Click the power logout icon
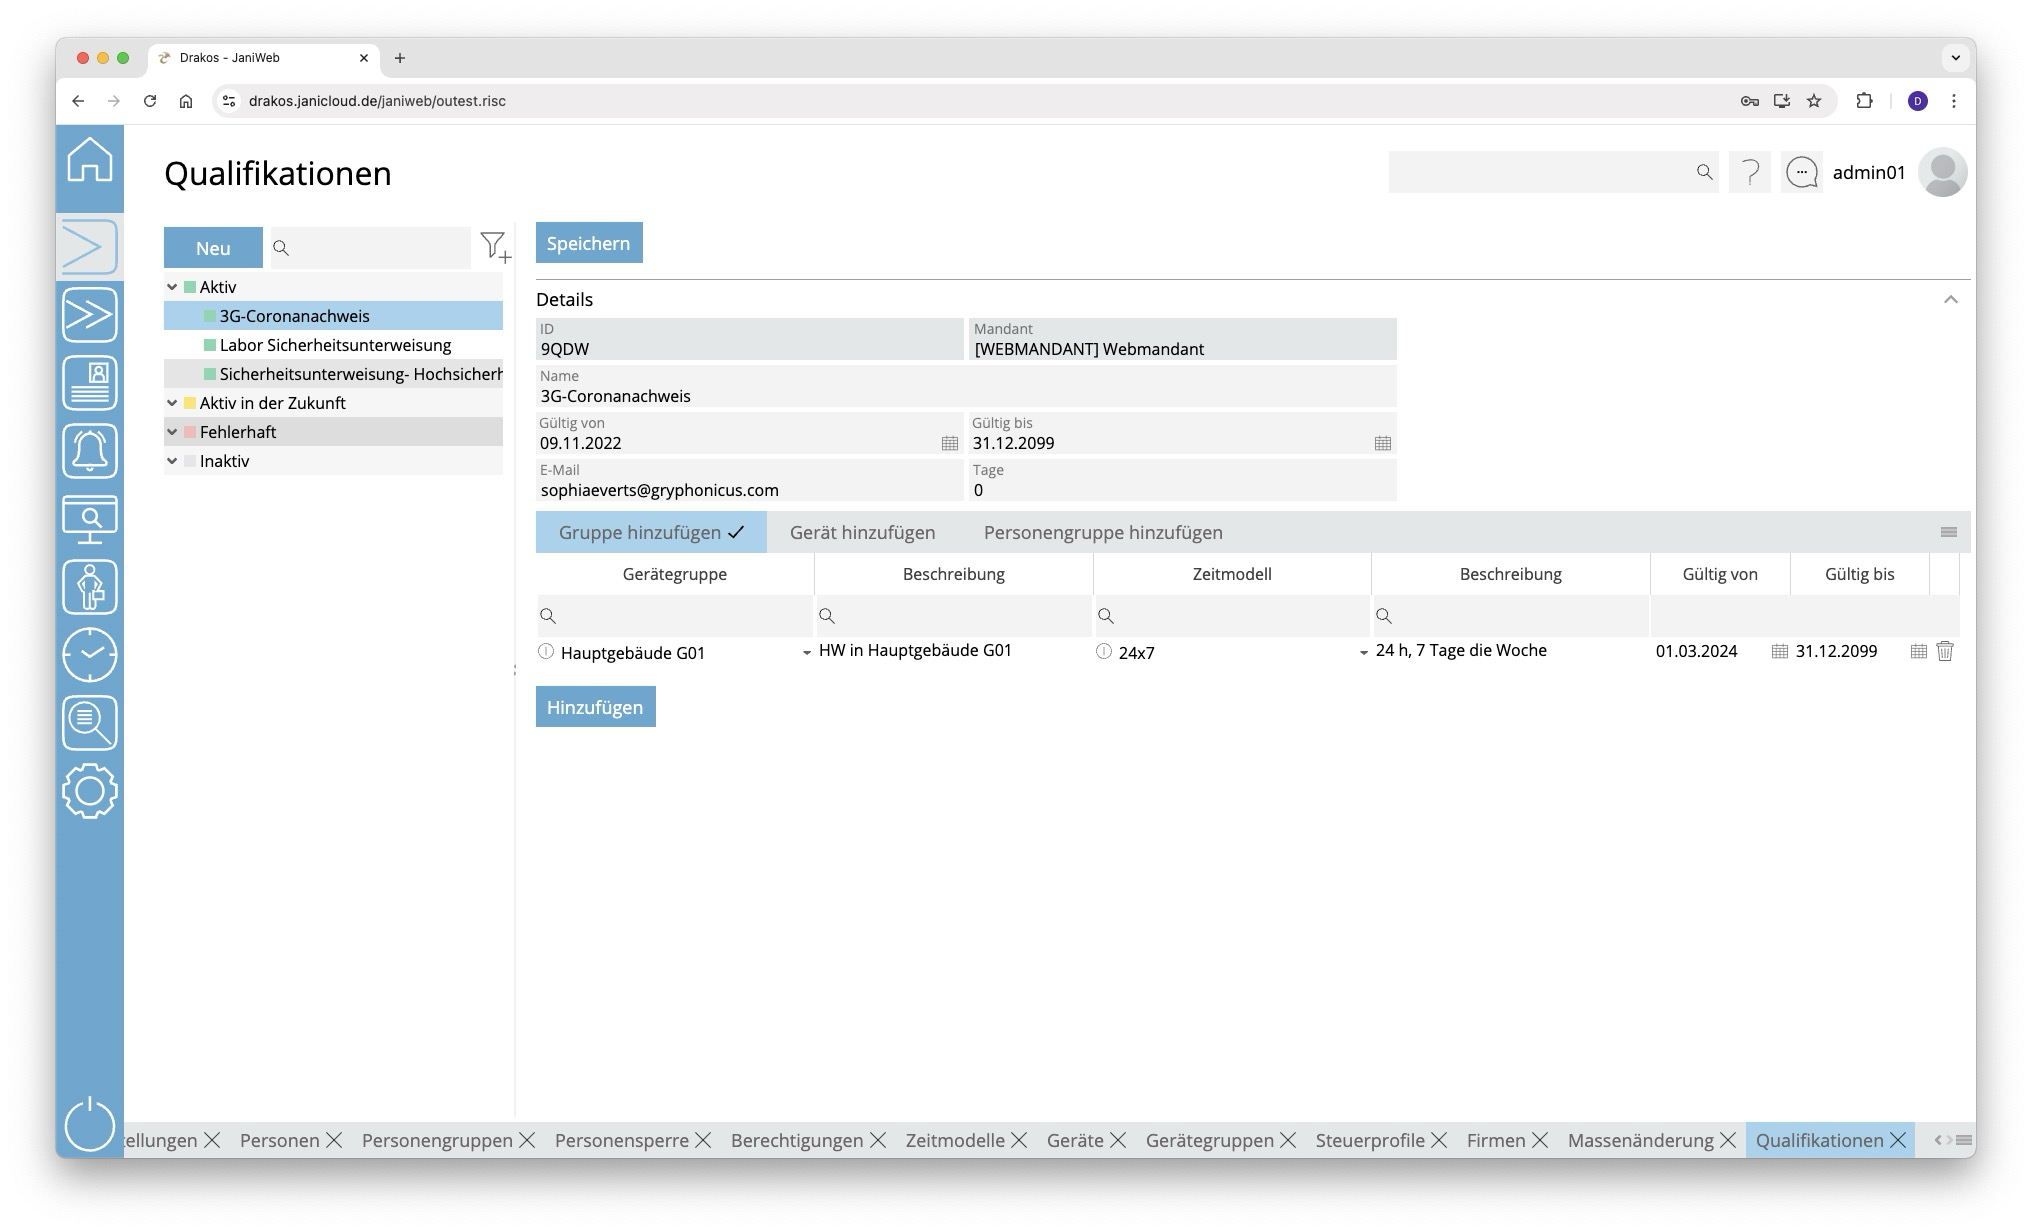Screen dimensions: 2032x1232 (90, 1124)
